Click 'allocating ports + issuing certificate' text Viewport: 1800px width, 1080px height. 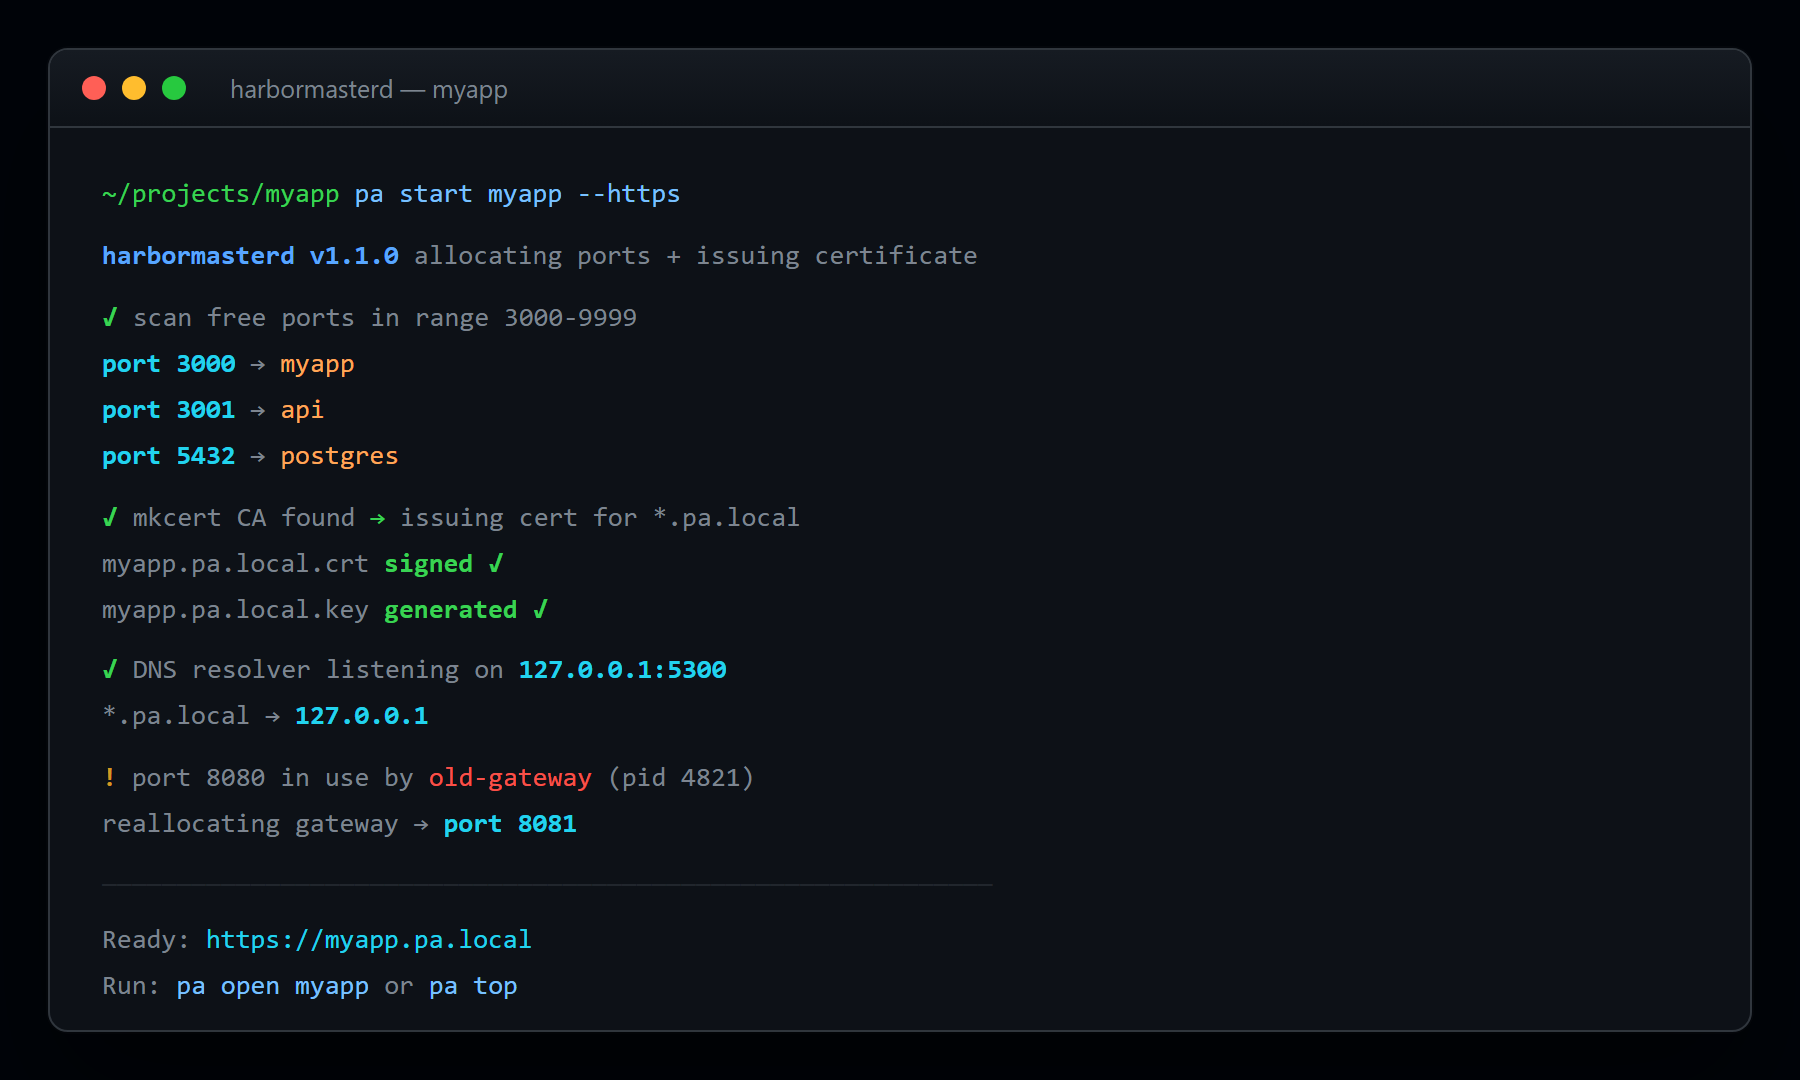[x=696, y=256]
